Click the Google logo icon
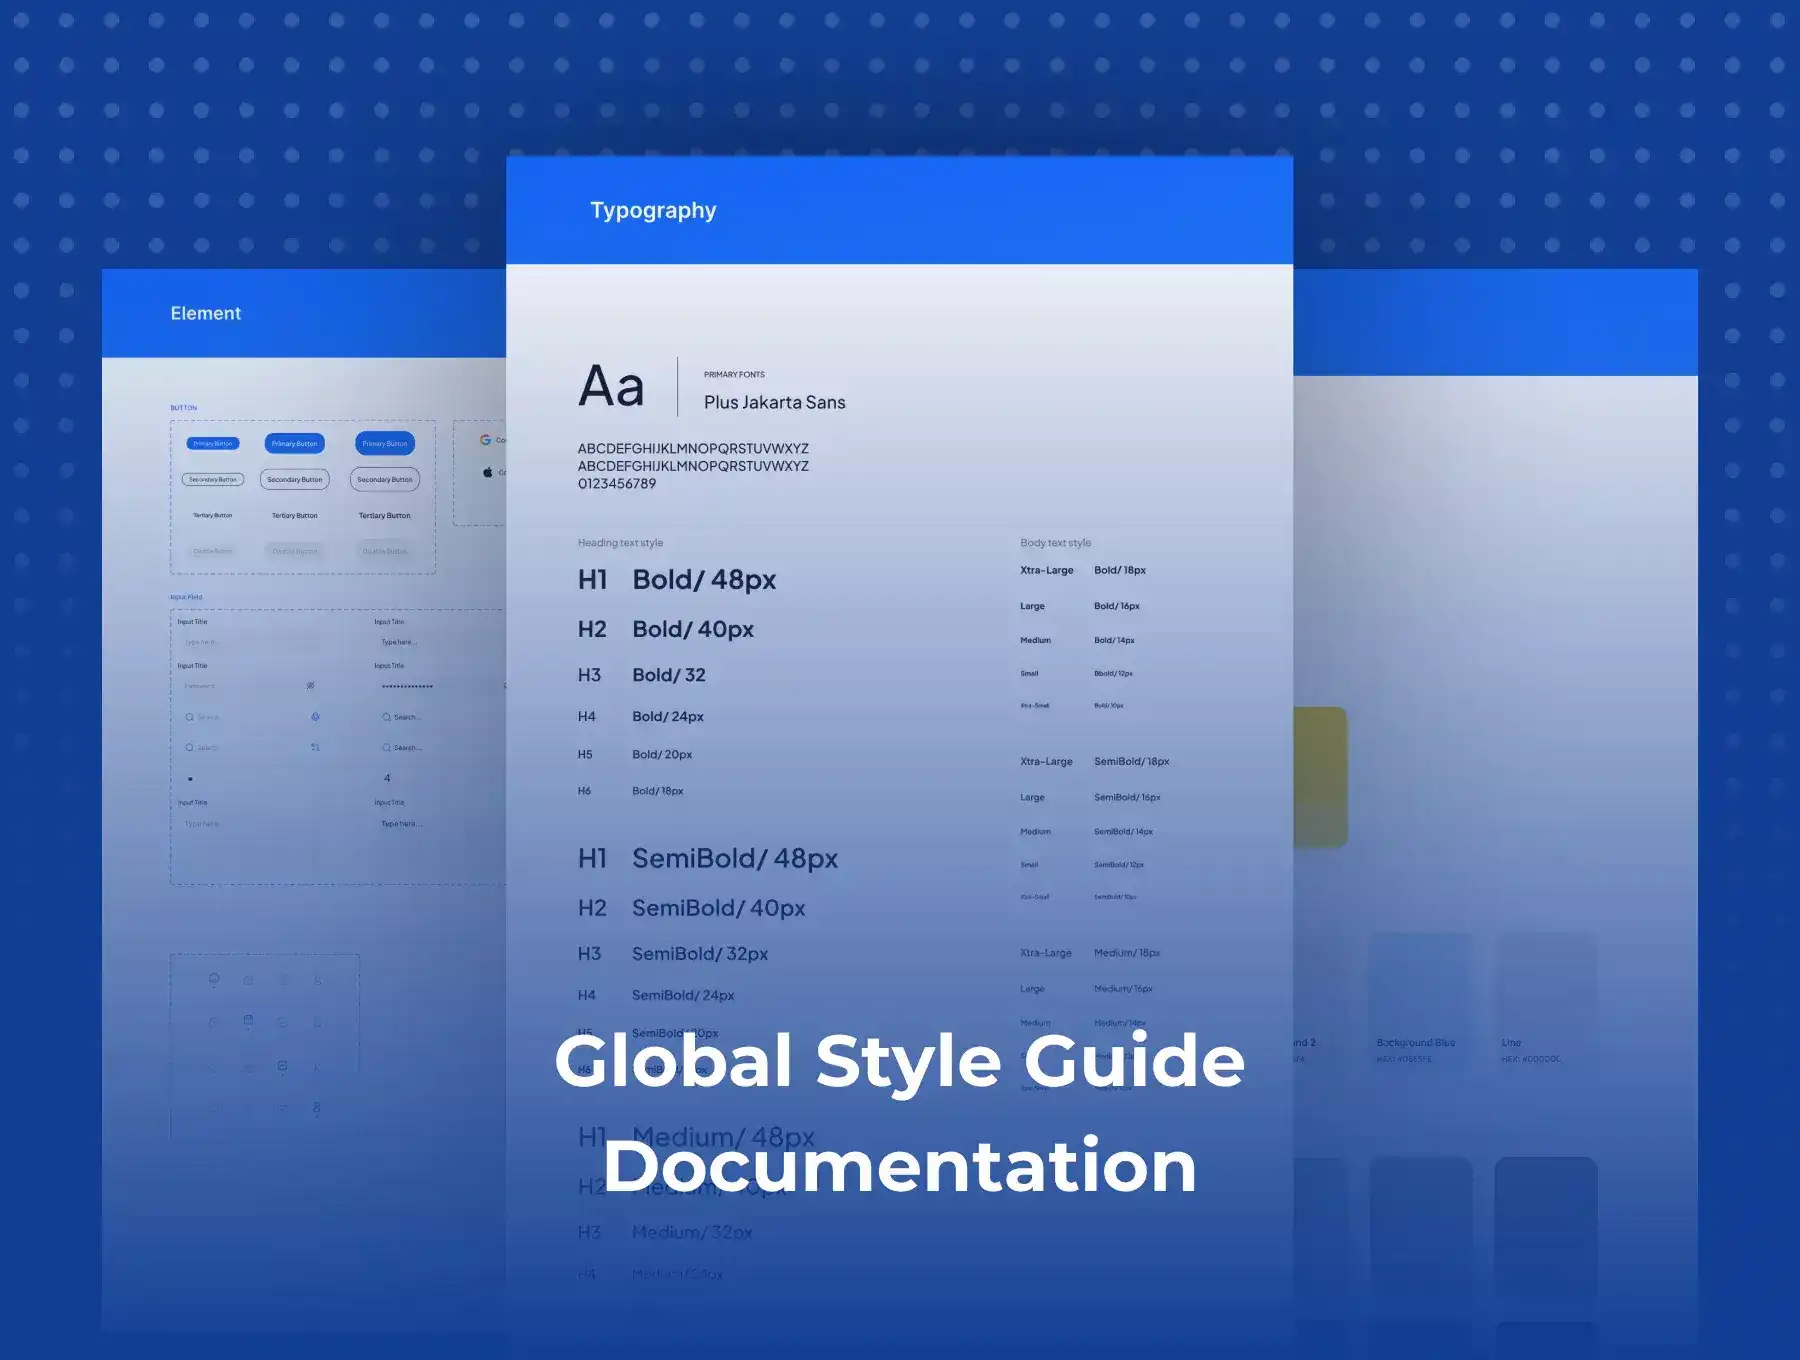The height and width of the screenshot is (1360, 1800). click(x=485, y=440)
